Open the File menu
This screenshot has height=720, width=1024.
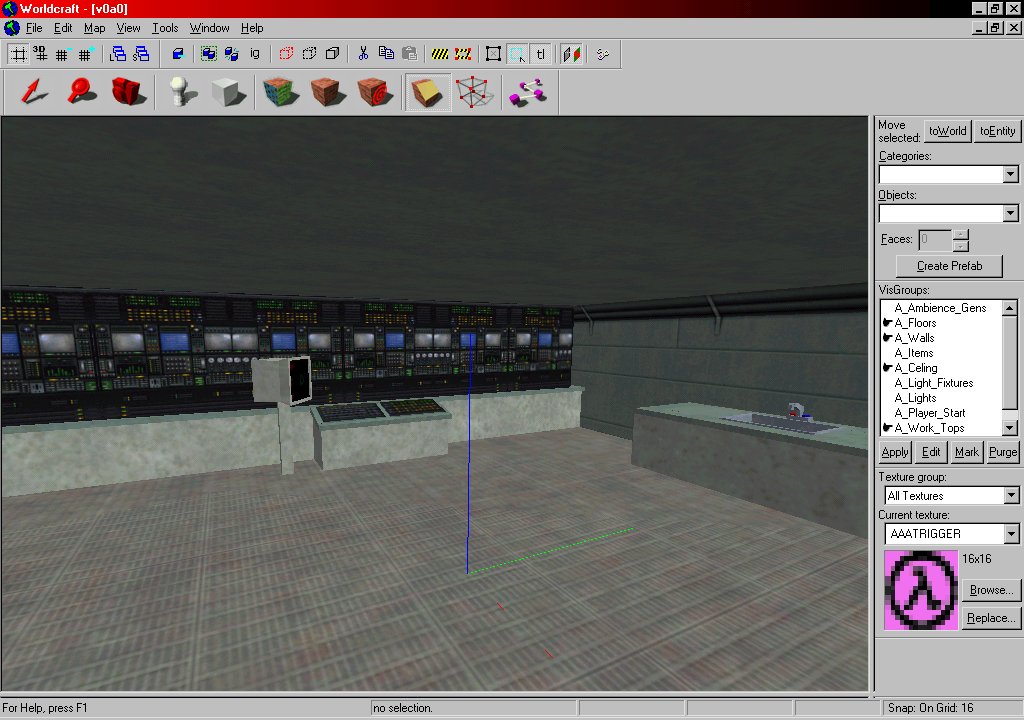coord(34,28)
